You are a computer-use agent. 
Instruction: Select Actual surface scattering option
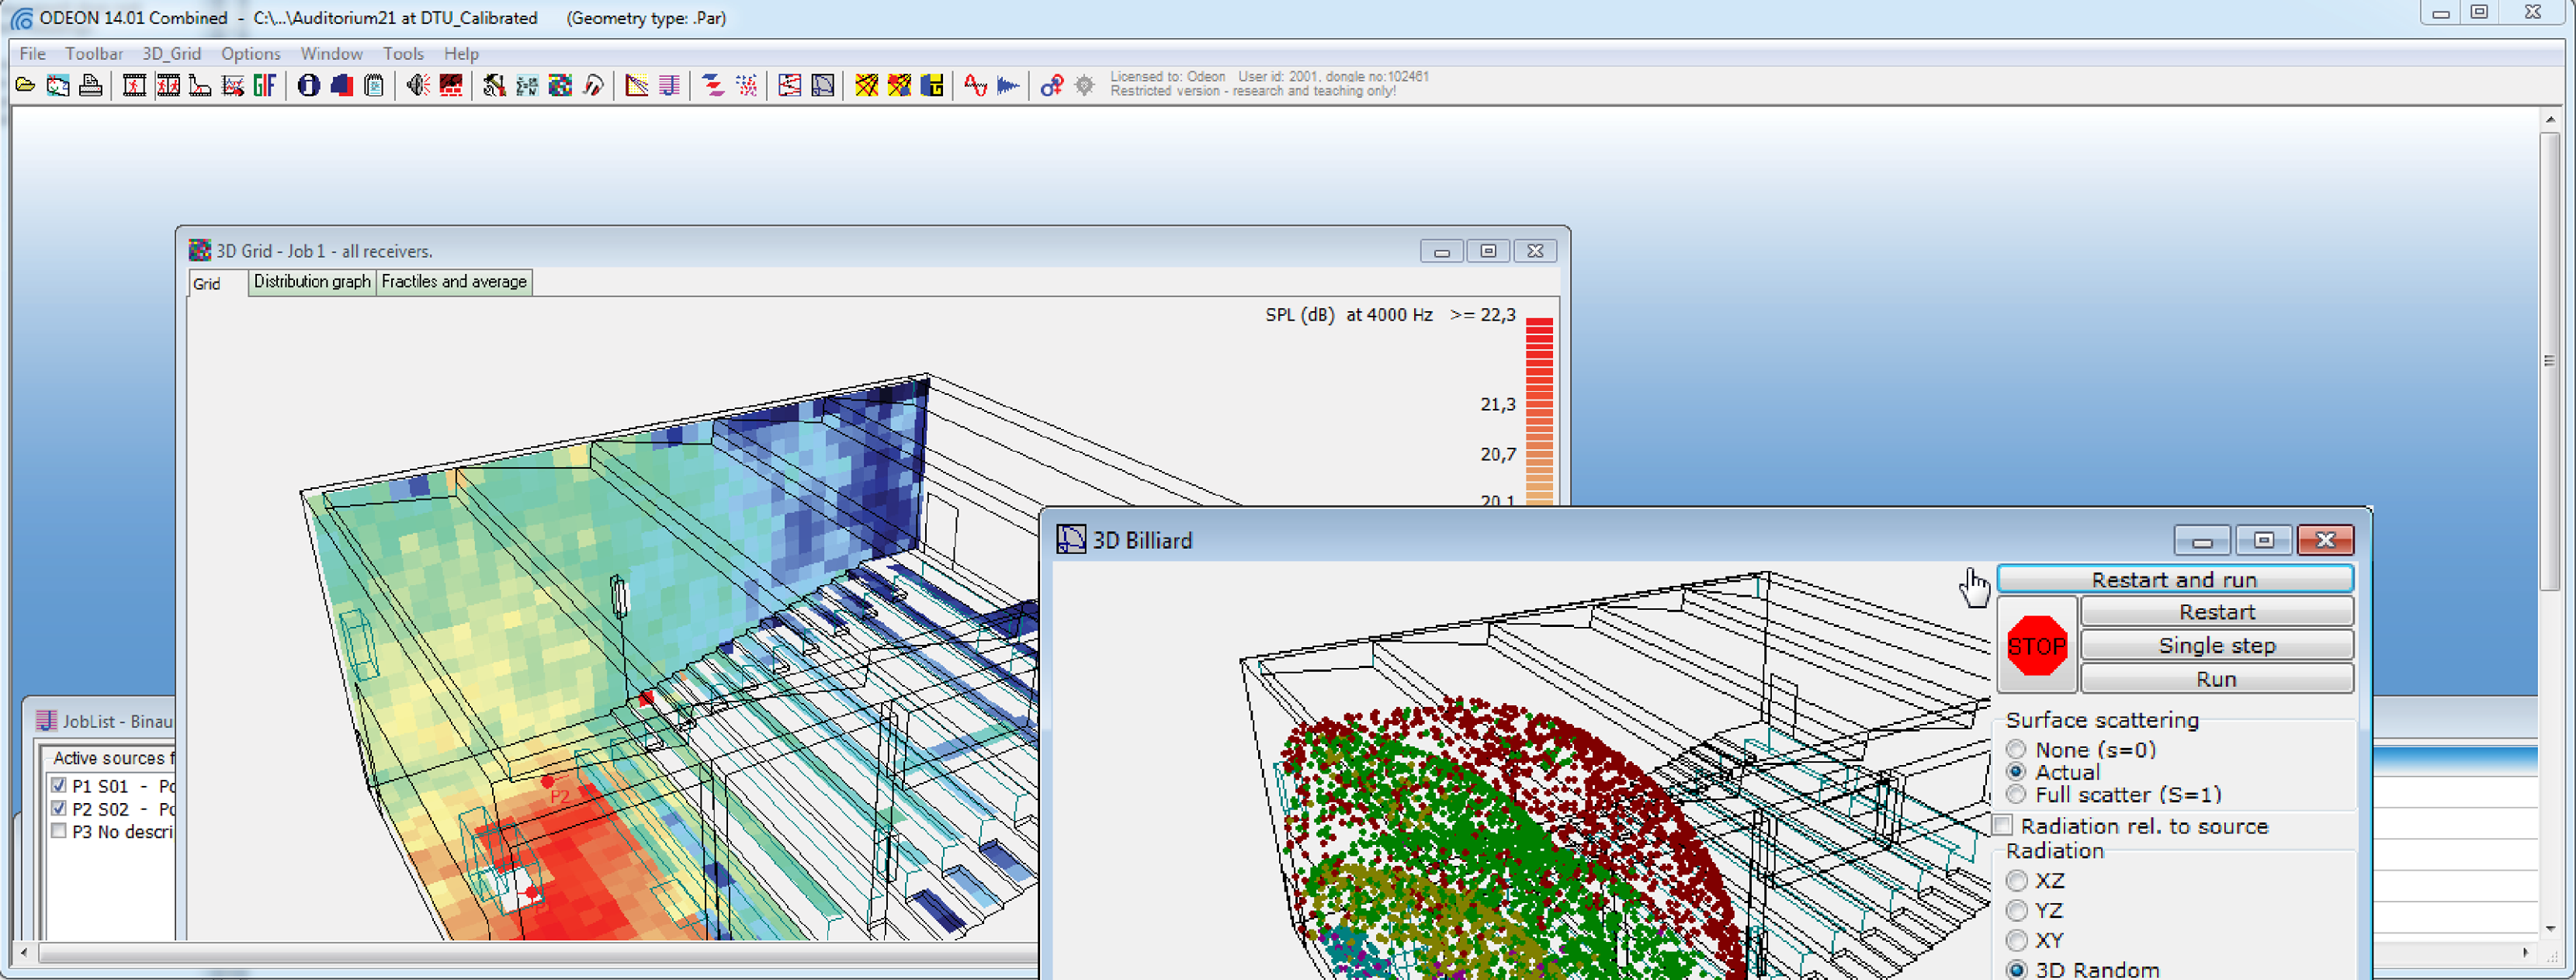2016,772
